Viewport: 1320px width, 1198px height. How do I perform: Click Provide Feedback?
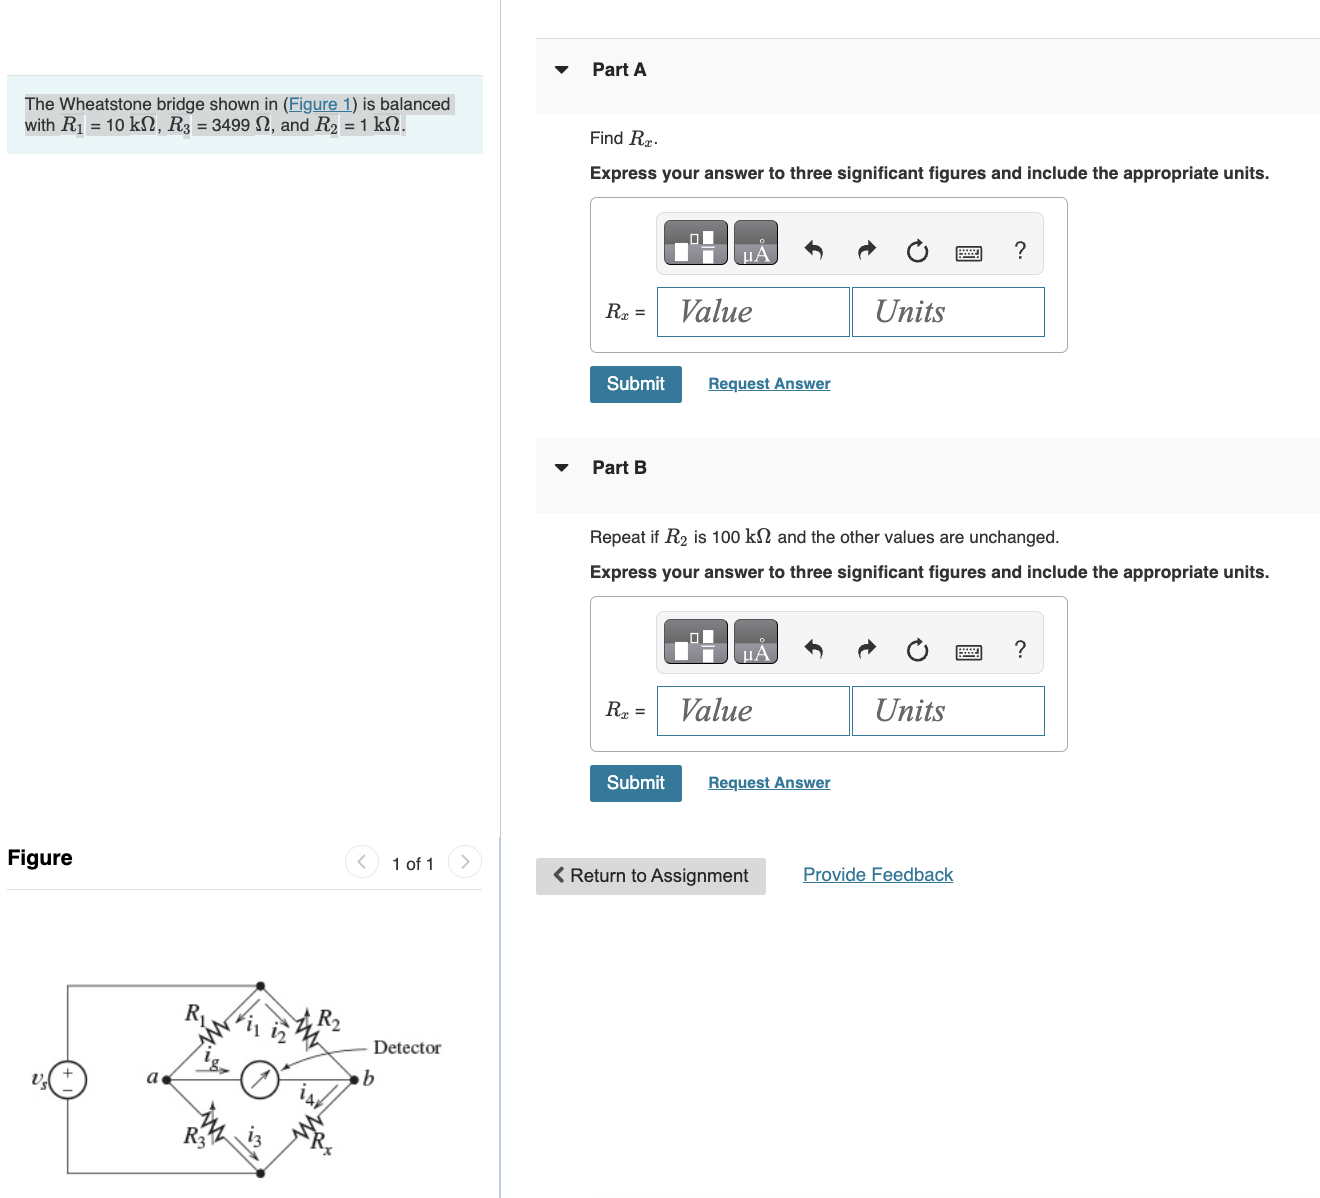(x=877, y=874)
